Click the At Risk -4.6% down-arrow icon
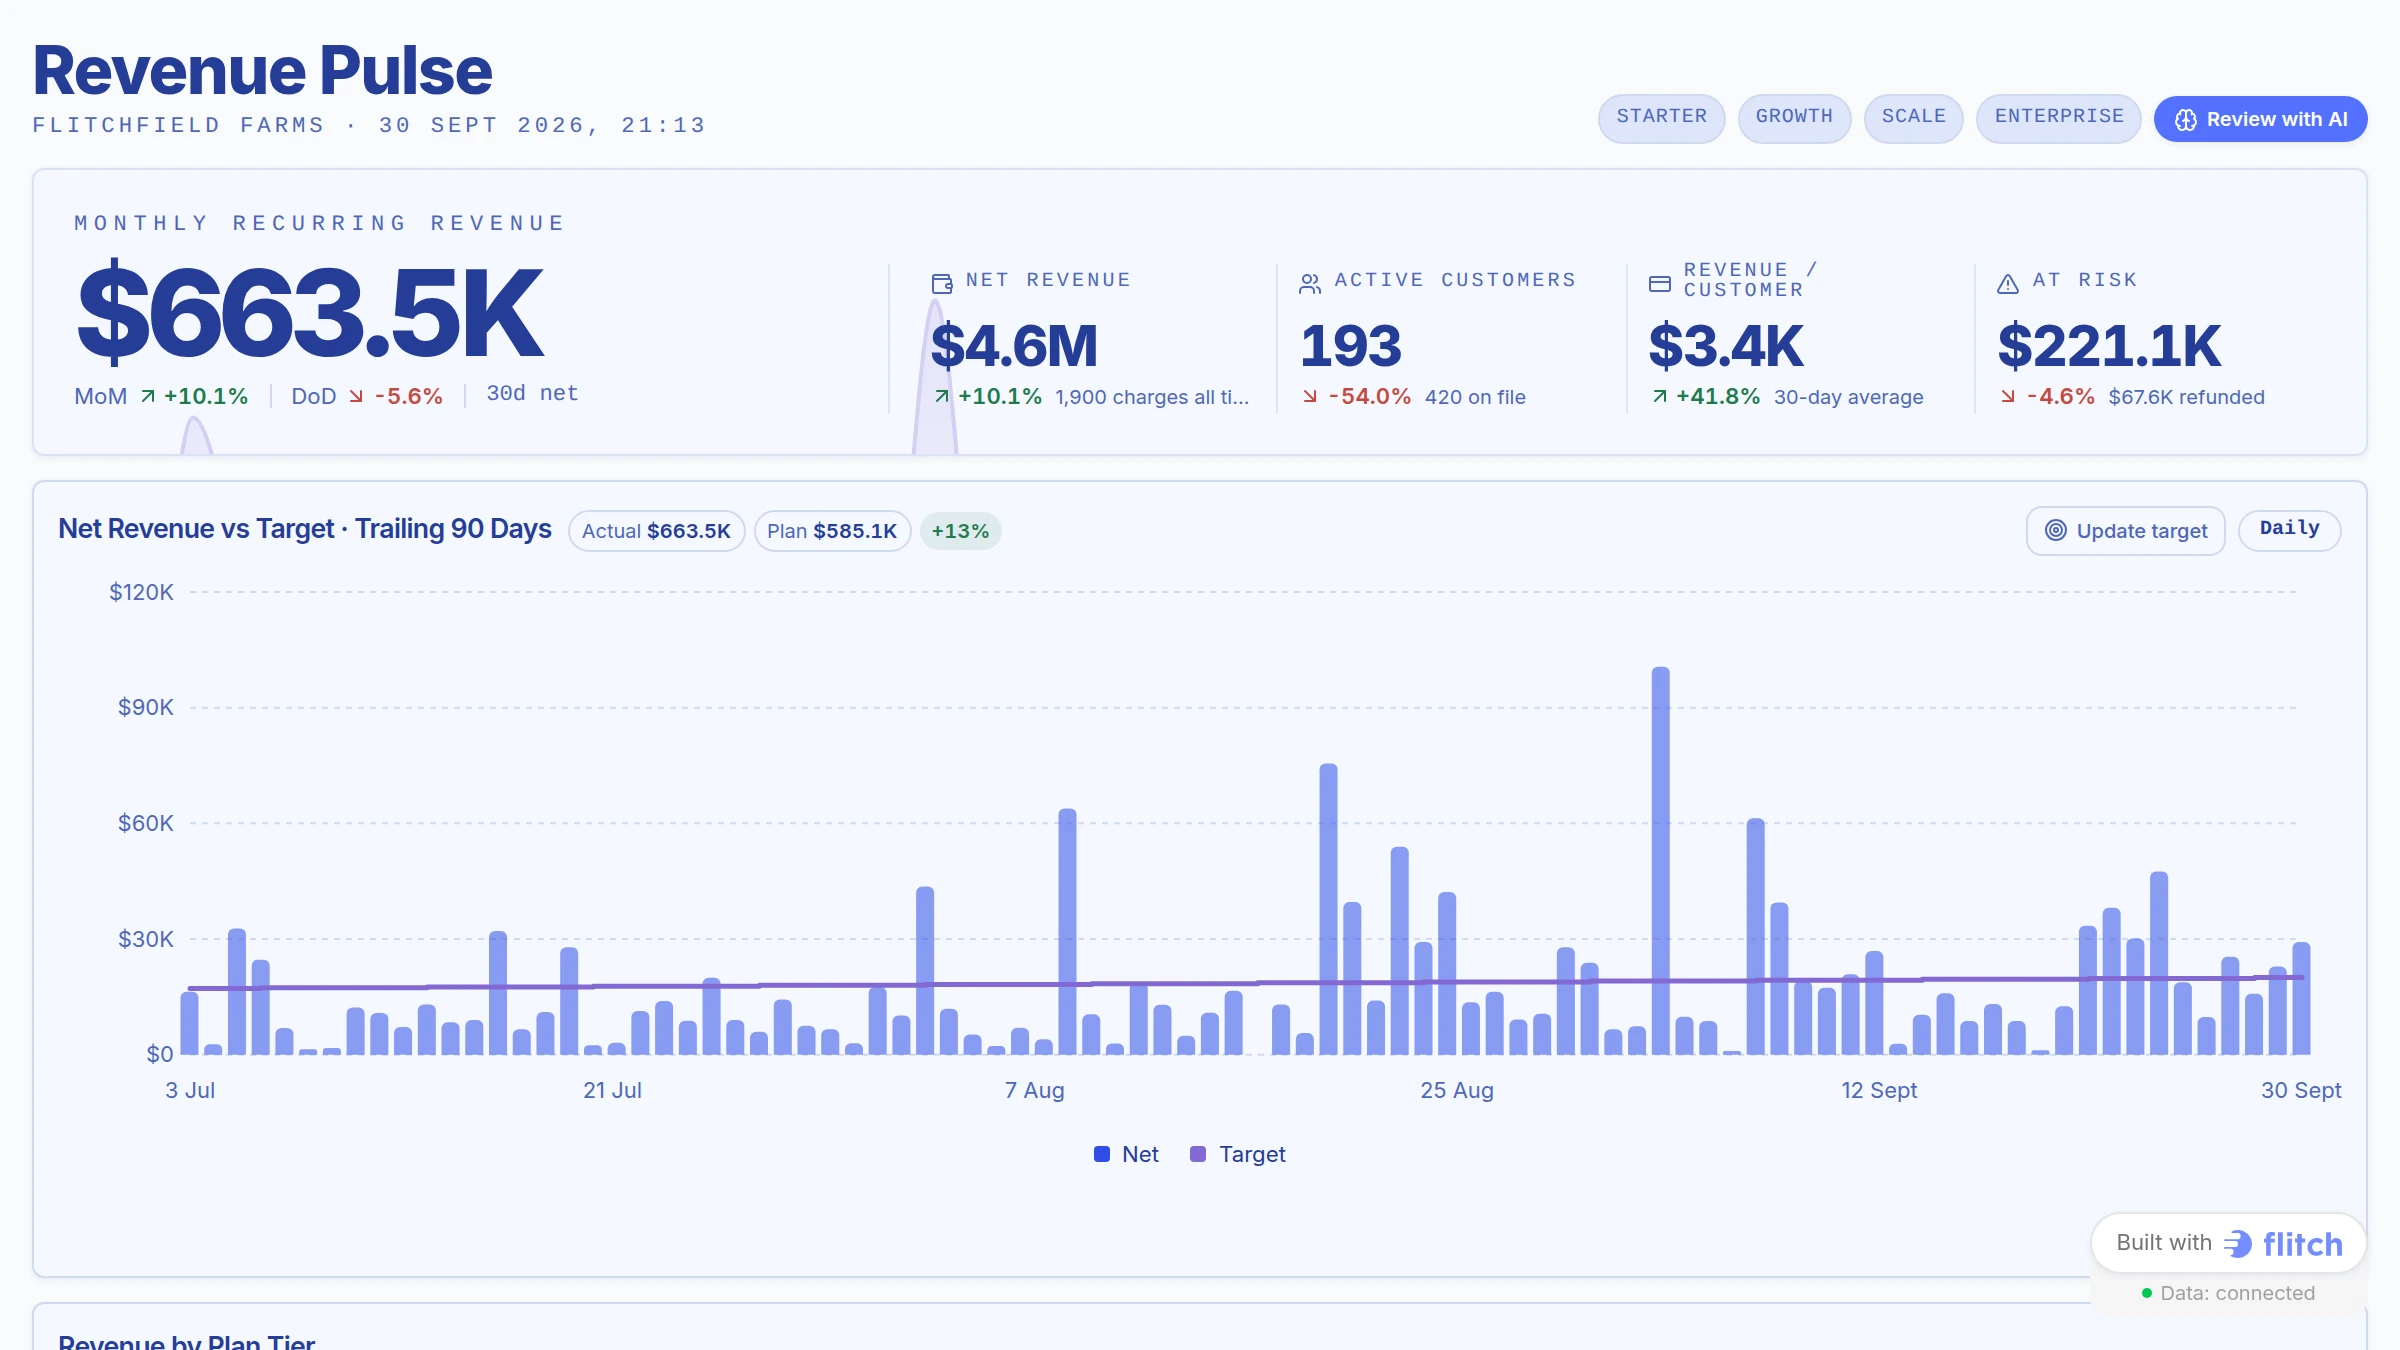 coord(2008,396)
